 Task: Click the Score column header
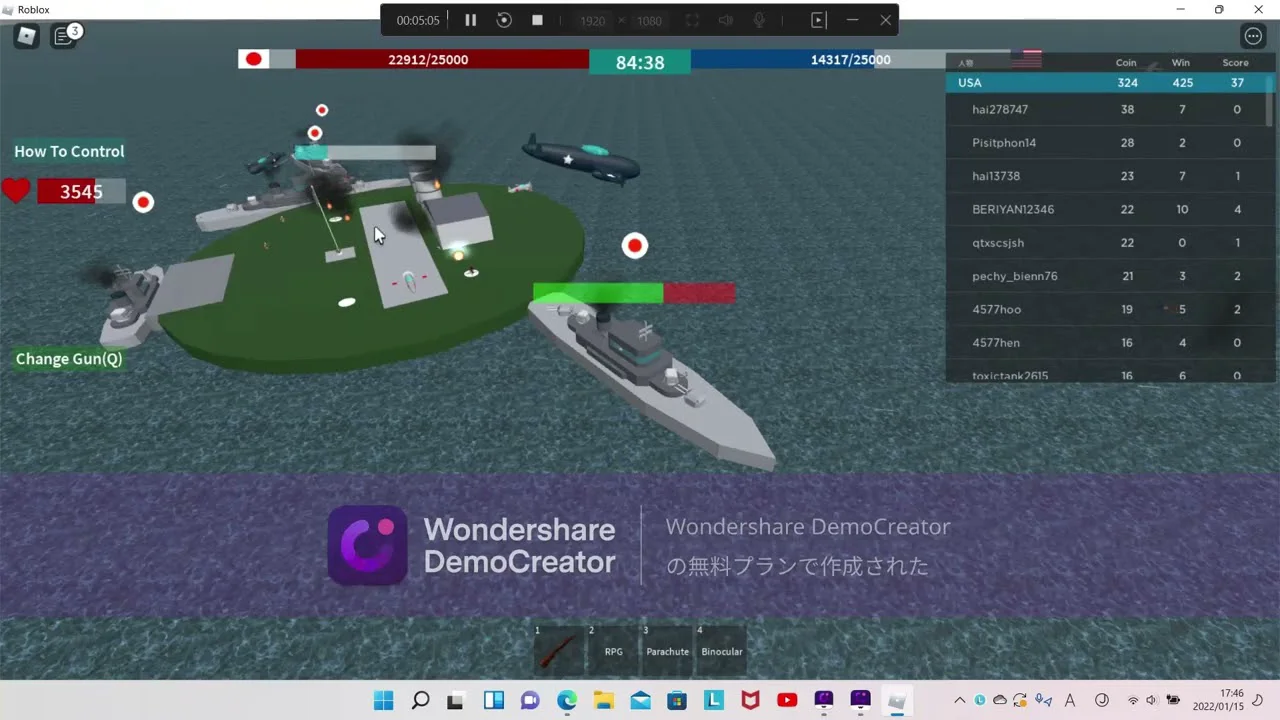[1236, 62]
